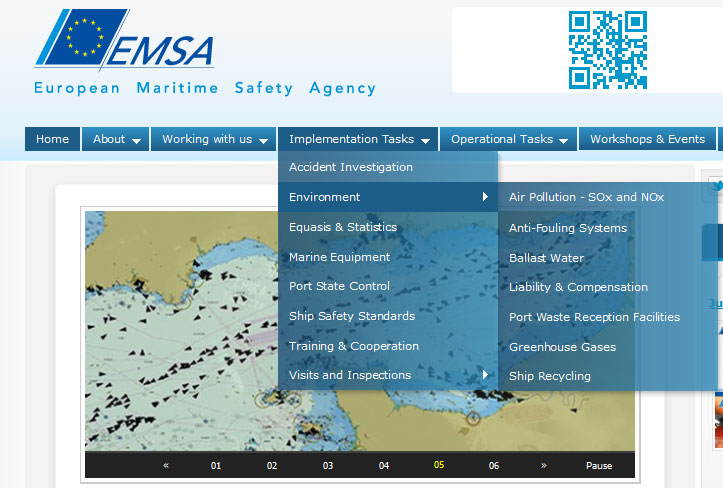Viewport: 723px width, 488px height.
Task: Select Accident Investigation menu entry
Action: (x=388, y=167)
